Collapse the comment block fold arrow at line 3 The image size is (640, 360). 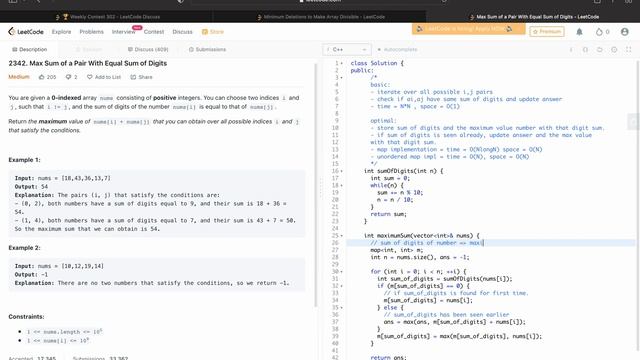point(342,78)
